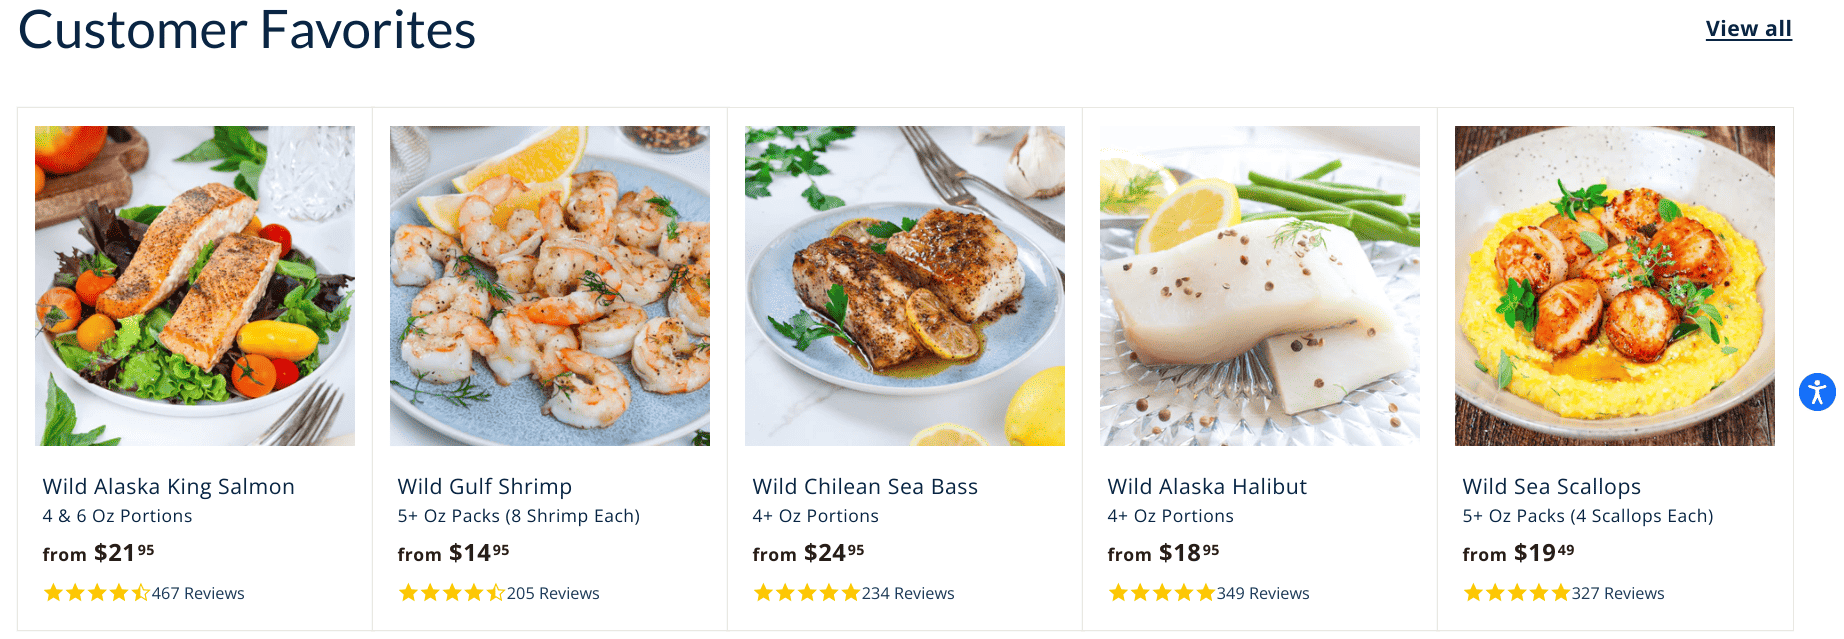Select the Wild Gulf Shrimp product title
Viewport: 1844px width, 639px height.
[484, 486]
